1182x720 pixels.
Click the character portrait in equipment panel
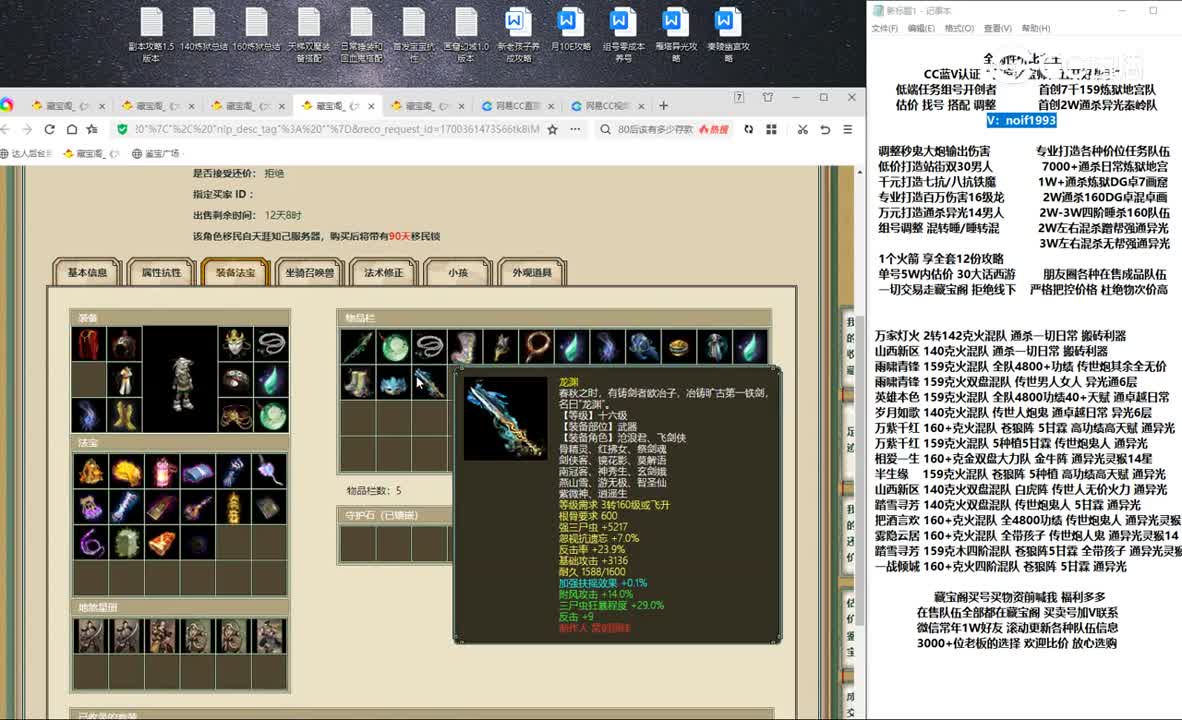(180, 380)
